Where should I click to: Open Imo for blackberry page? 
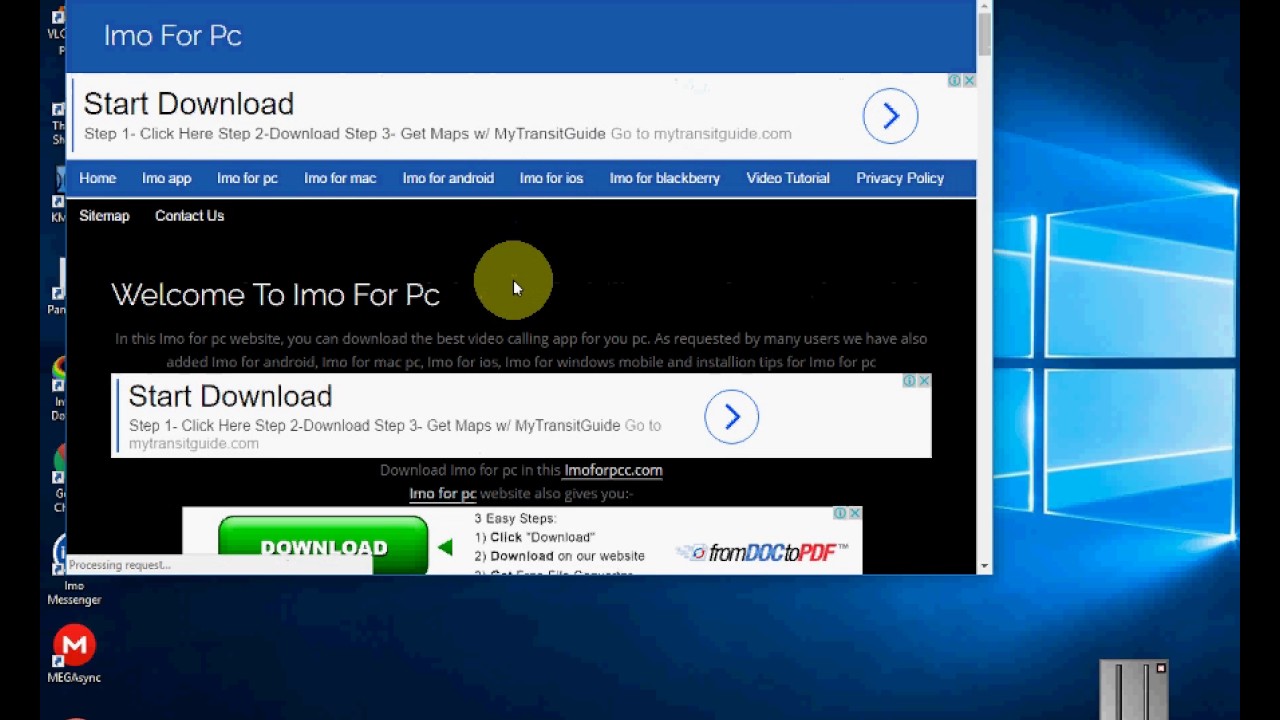pos(665,178)
